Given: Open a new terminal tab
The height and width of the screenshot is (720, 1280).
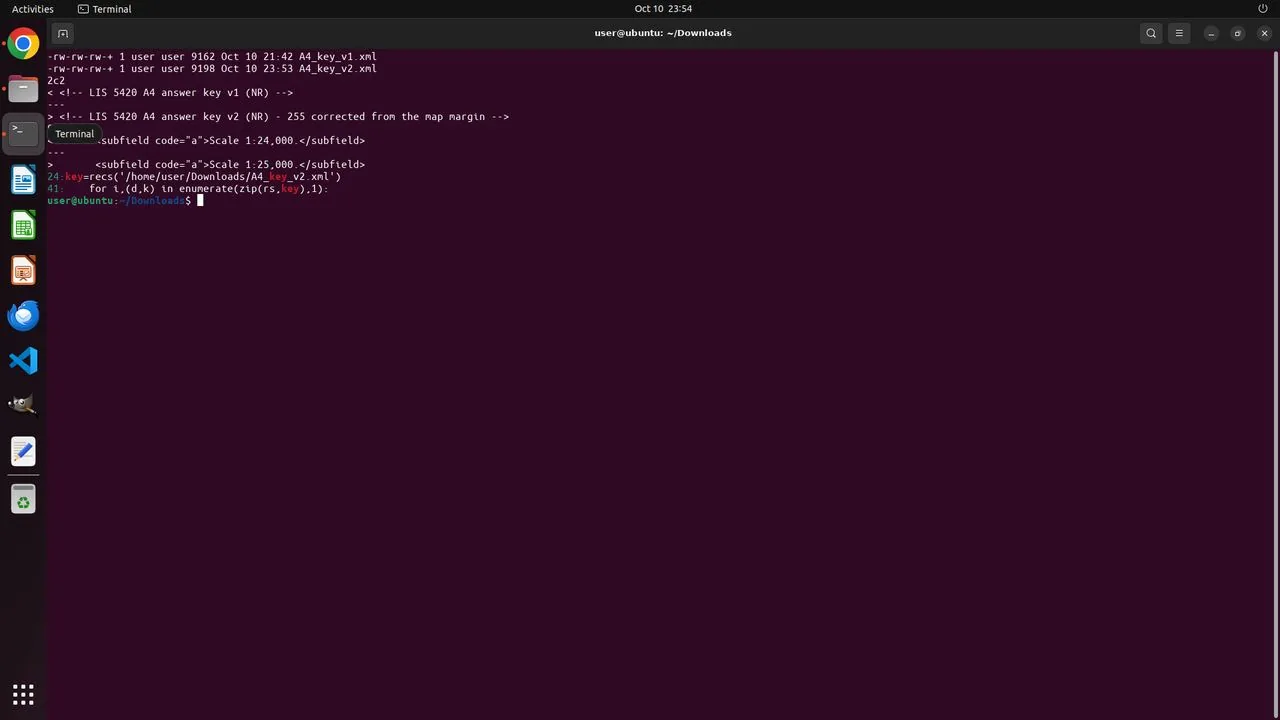Looking at the screenshot, I should [62, 33].
